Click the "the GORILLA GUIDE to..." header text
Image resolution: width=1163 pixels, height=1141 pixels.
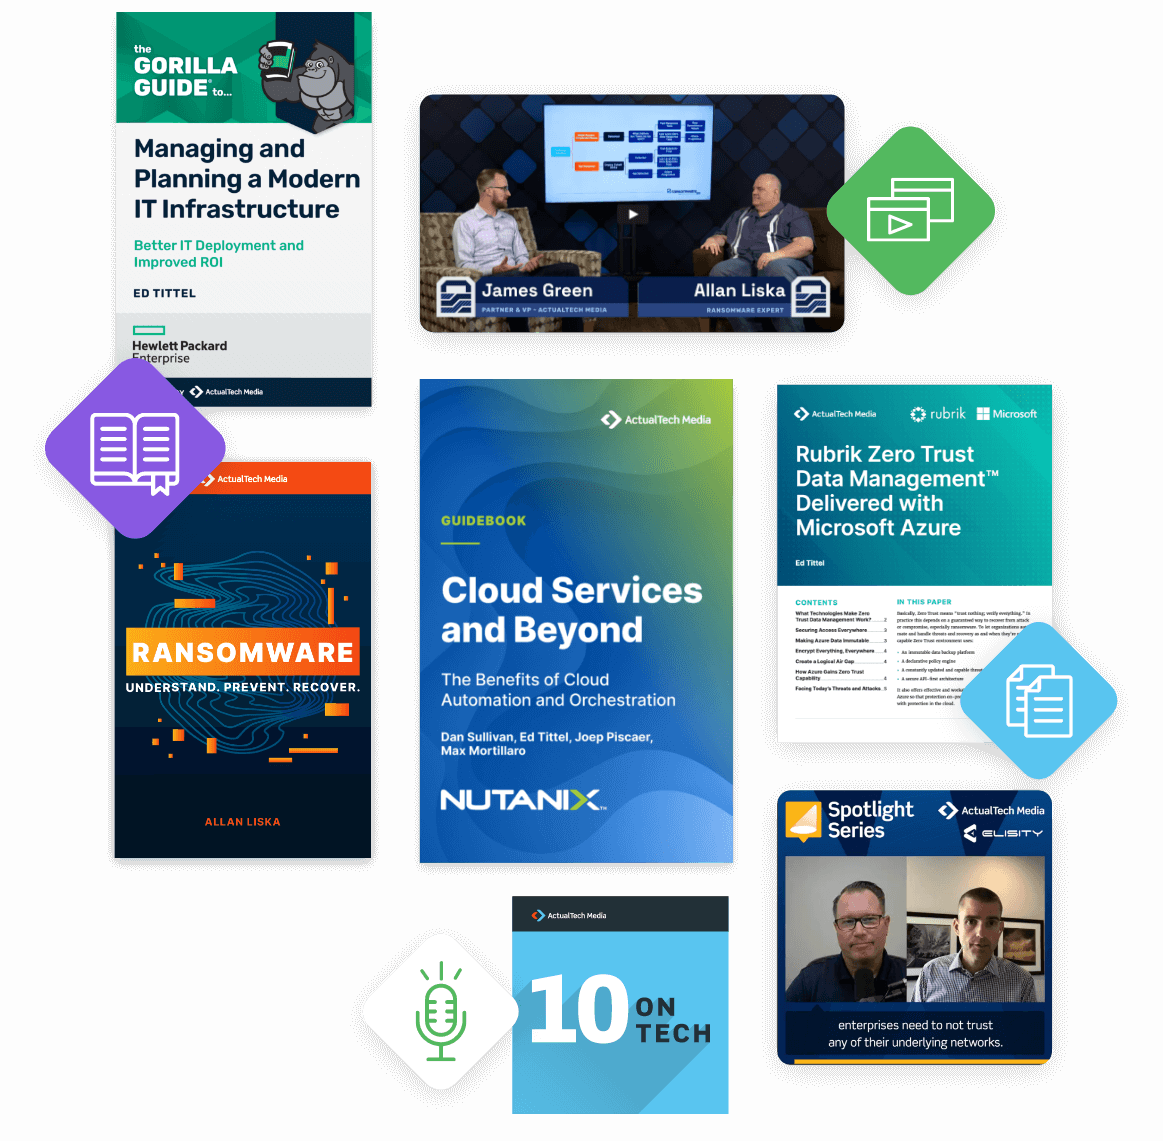(185, 72)
